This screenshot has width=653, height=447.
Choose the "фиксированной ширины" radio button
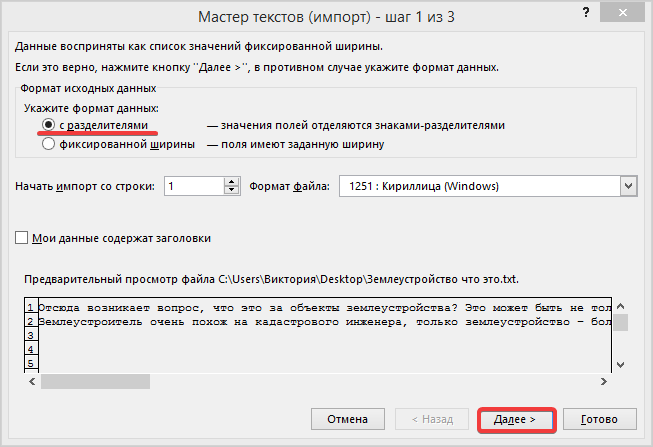(48, 144)
